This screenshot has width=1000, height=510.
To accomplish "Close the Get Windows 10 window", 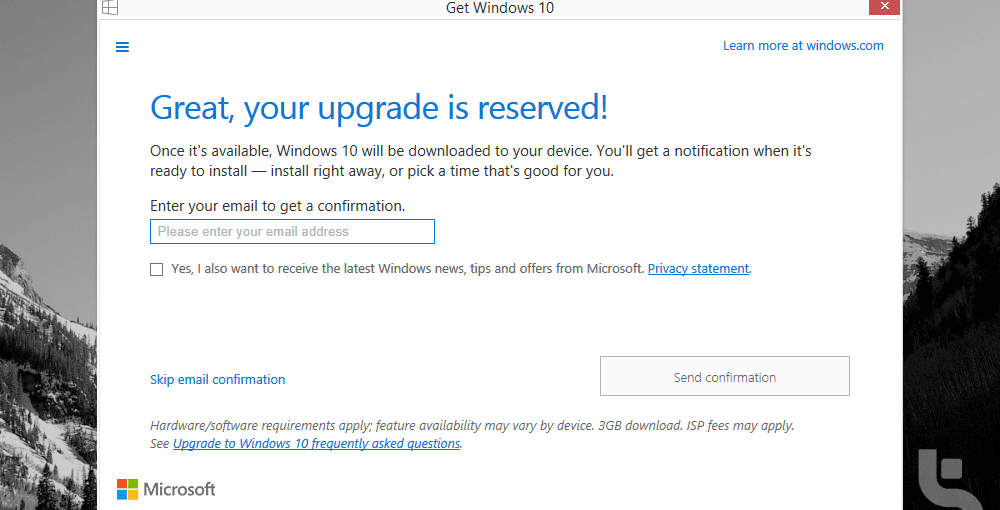I will [x=884, y=6].
